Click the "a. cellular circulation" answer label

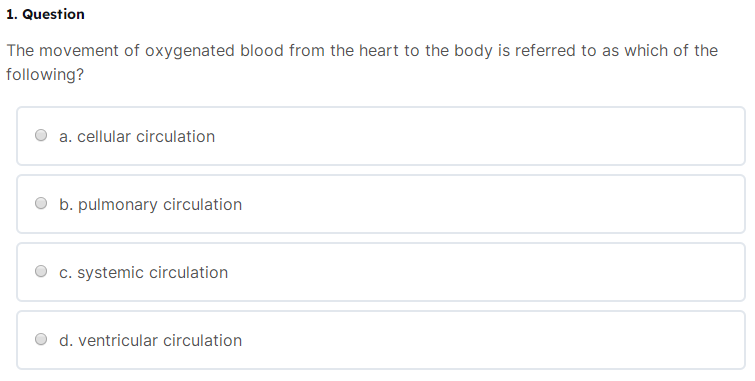pos(137,136)
